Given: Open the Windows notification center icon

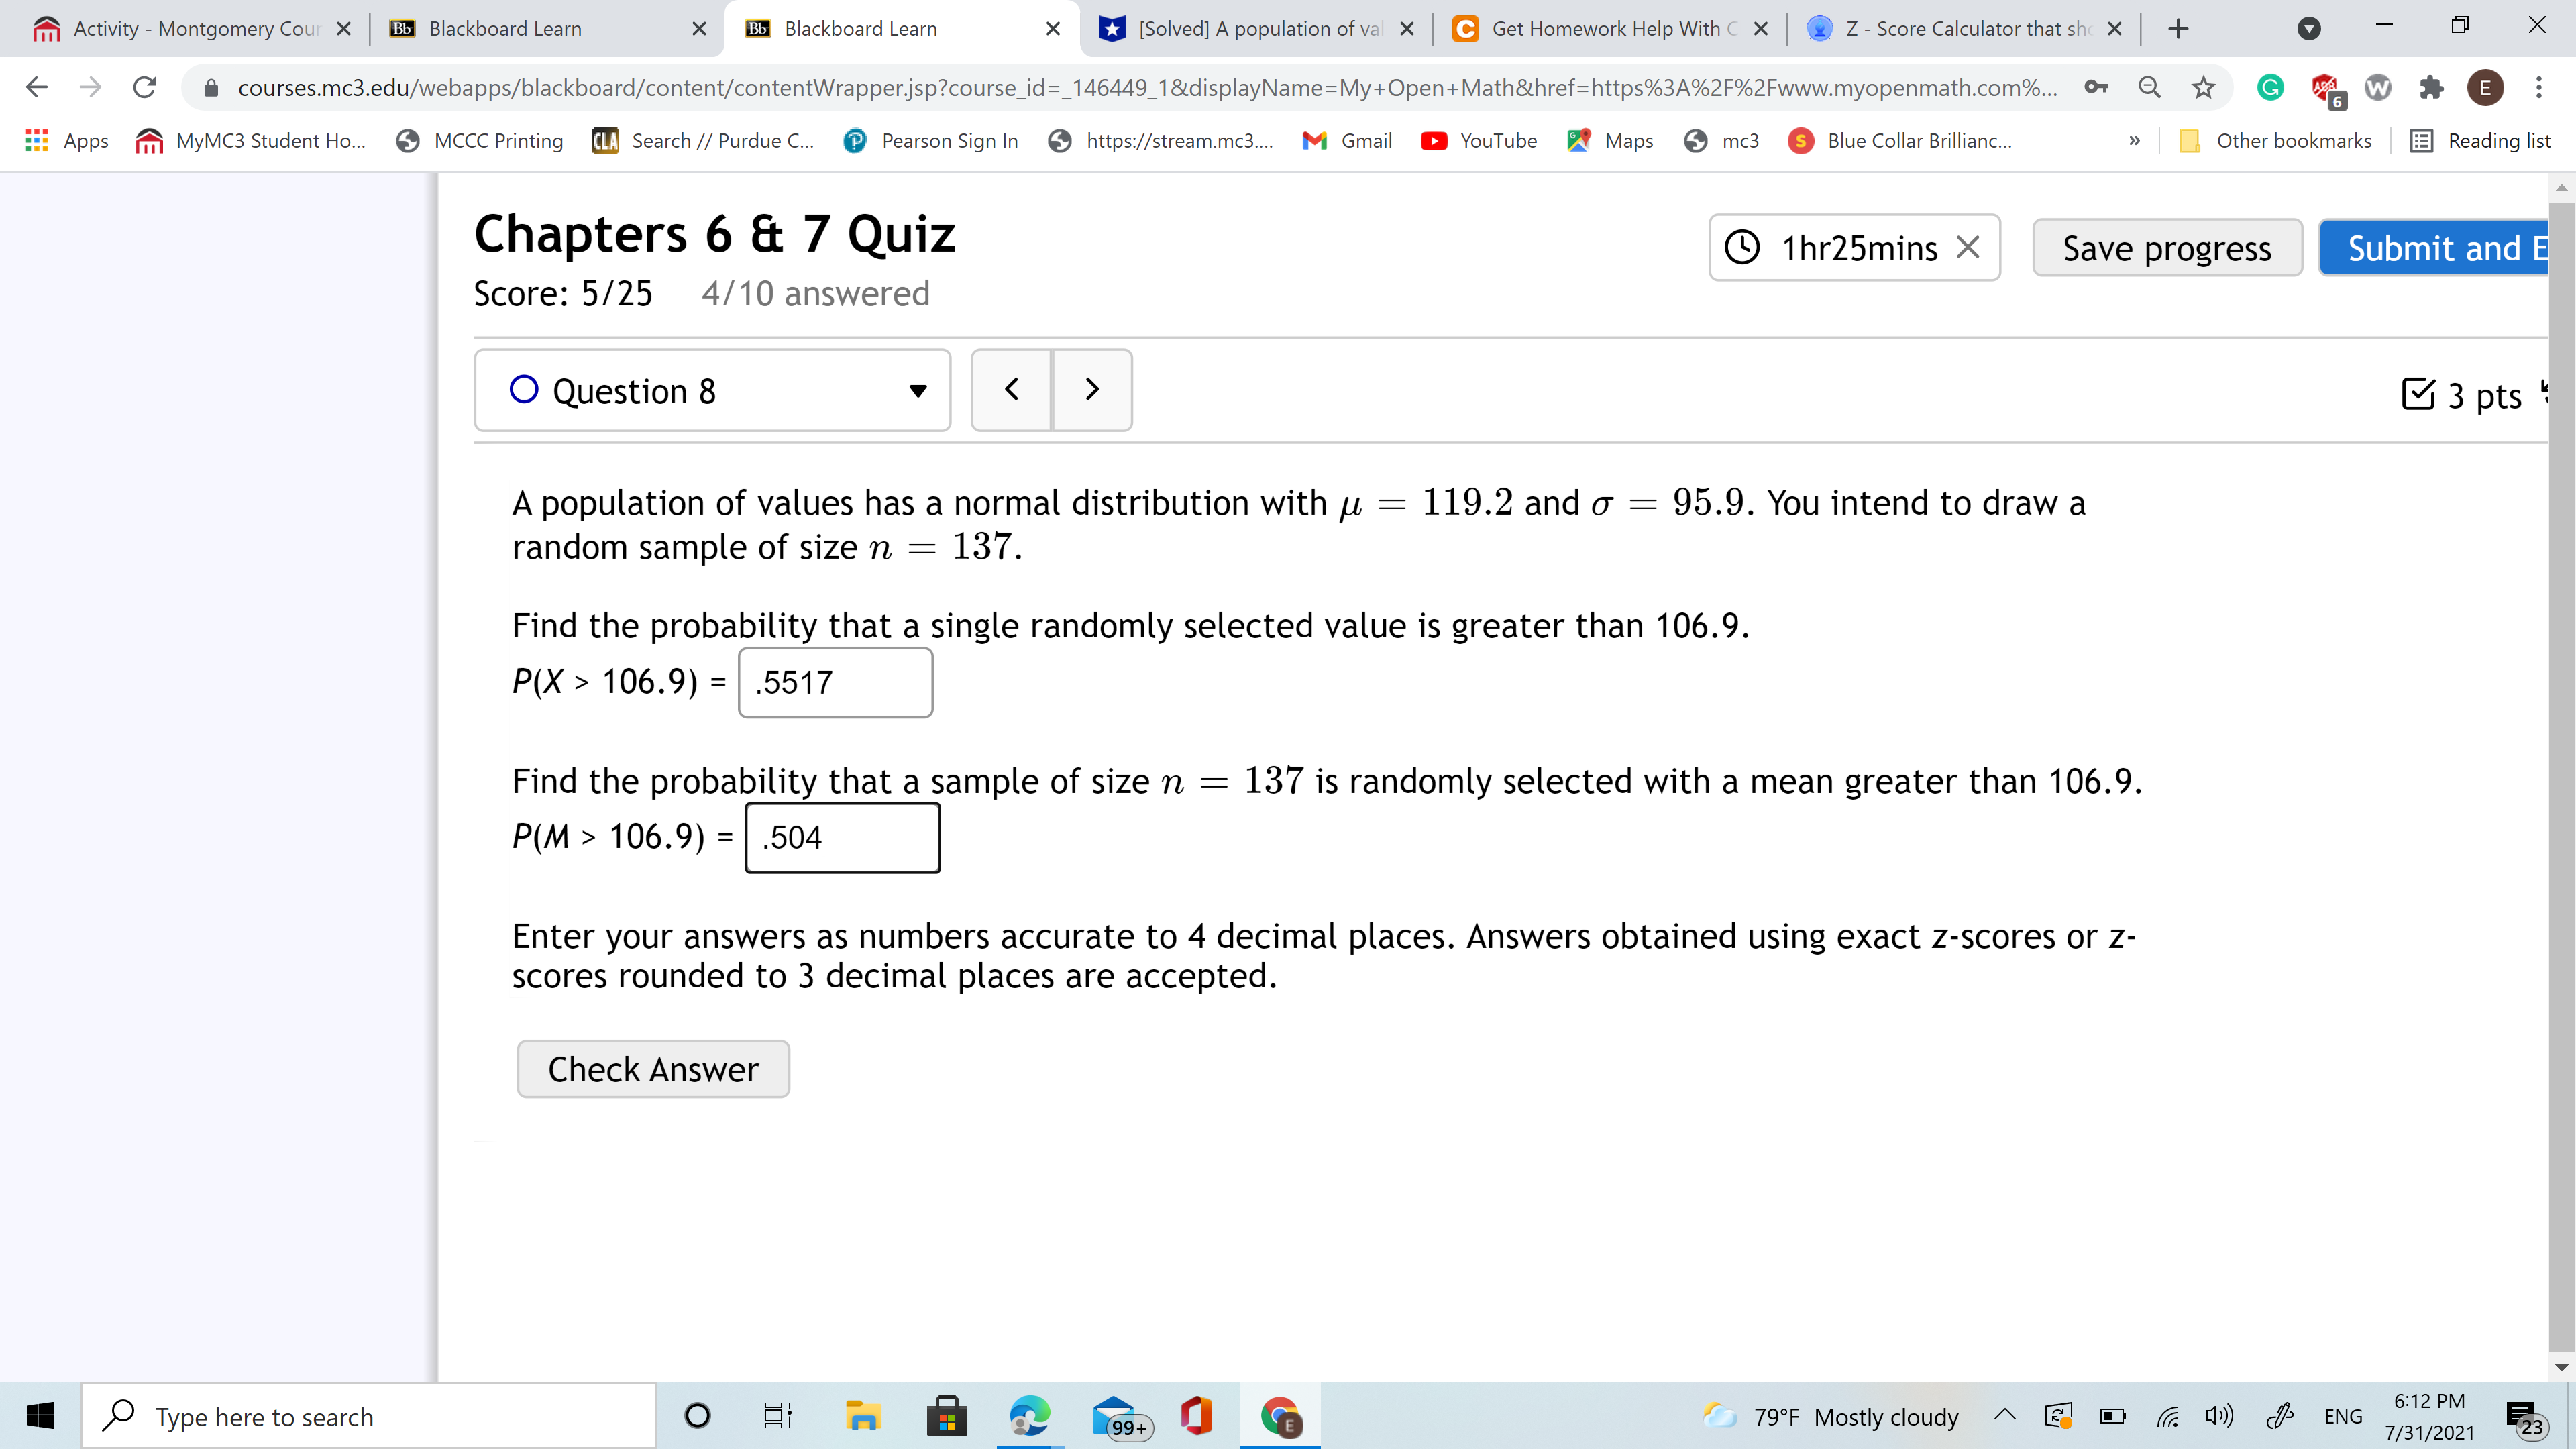Looking at the screenshot, I should point(2524,1416).
